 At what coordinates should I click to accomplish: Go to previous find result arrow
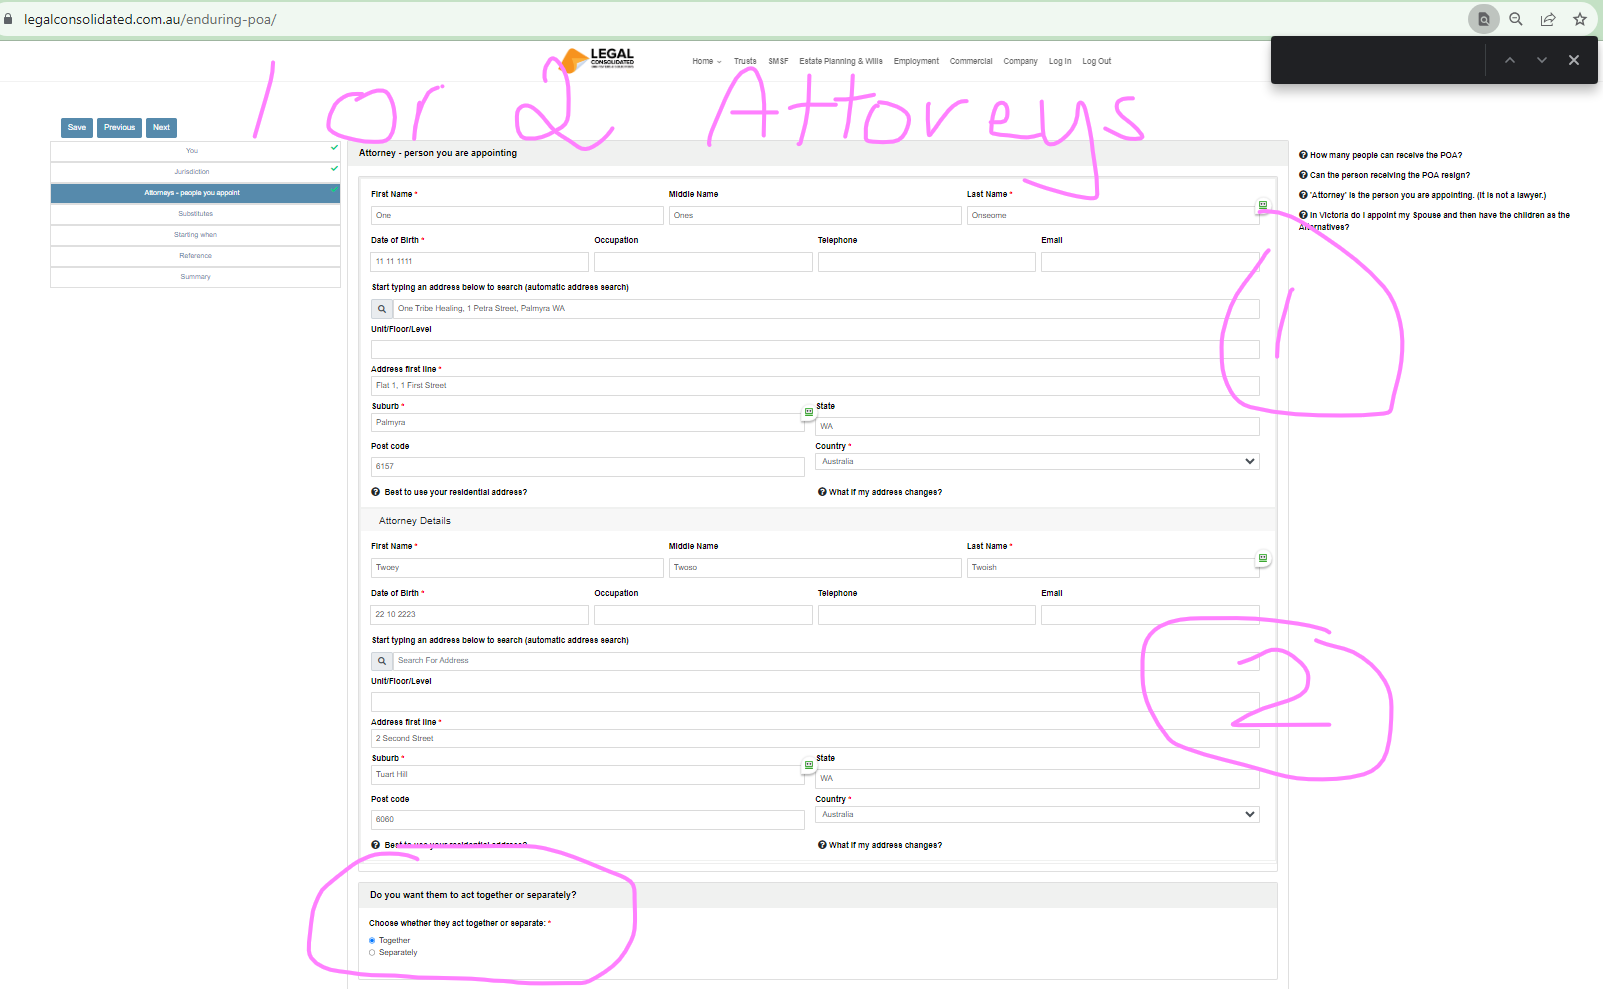1510,60
